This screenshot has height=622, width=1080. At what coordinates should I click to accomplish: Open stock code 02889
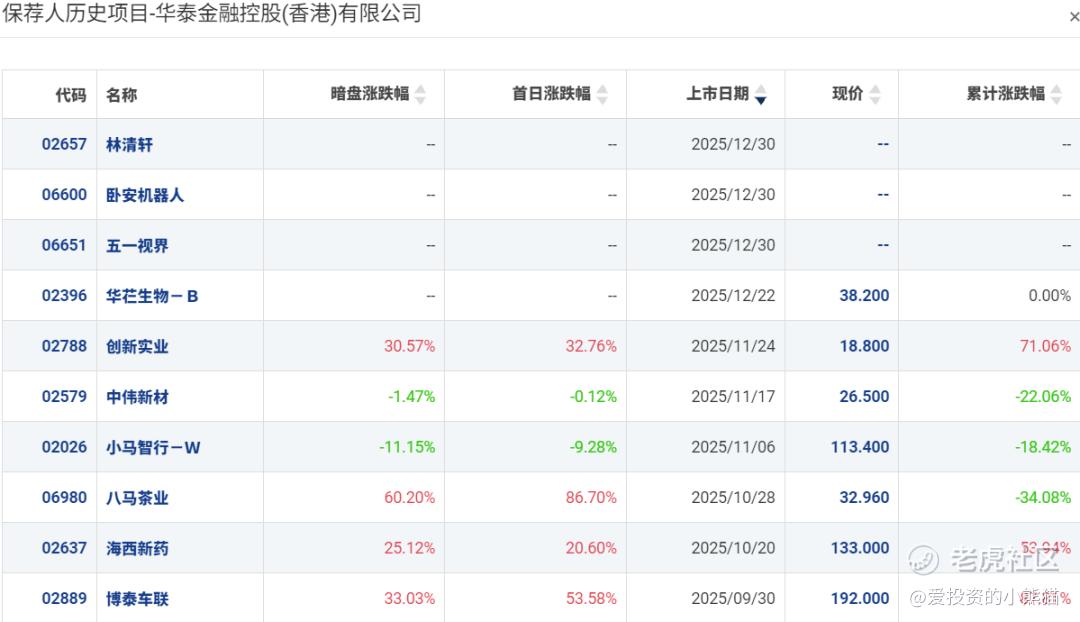[64, 598]
